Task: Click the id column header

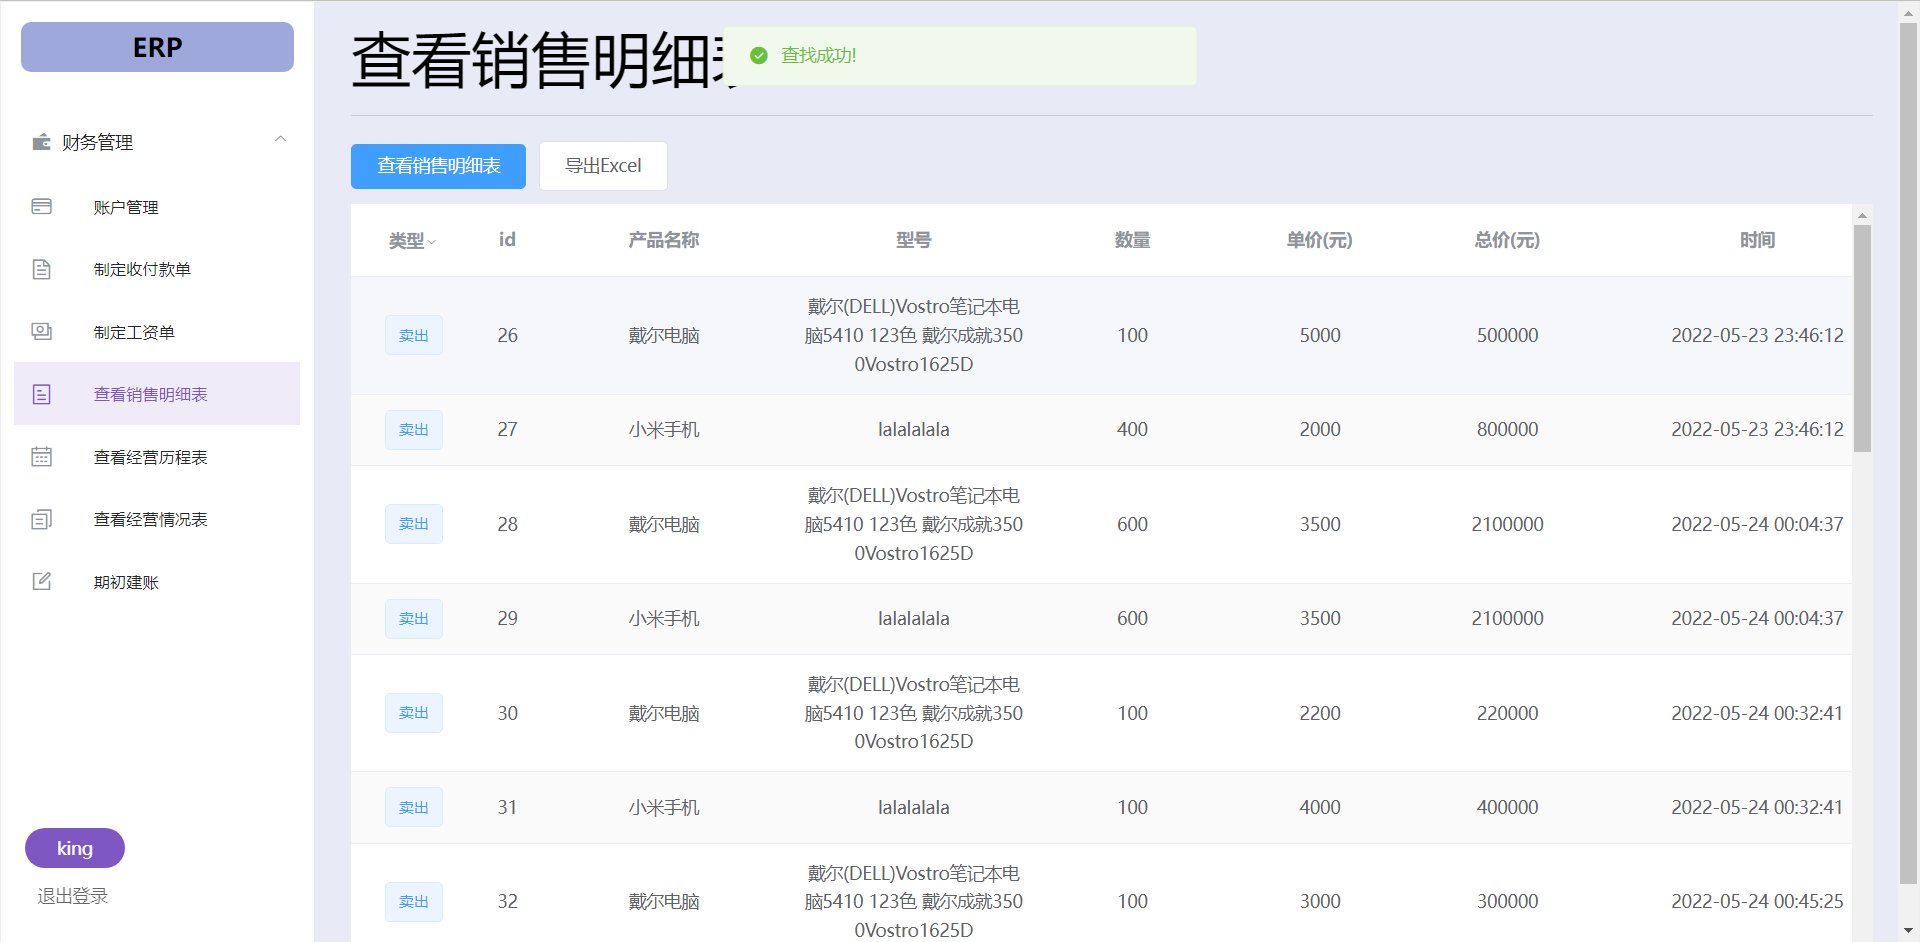Action: (507, 240)
